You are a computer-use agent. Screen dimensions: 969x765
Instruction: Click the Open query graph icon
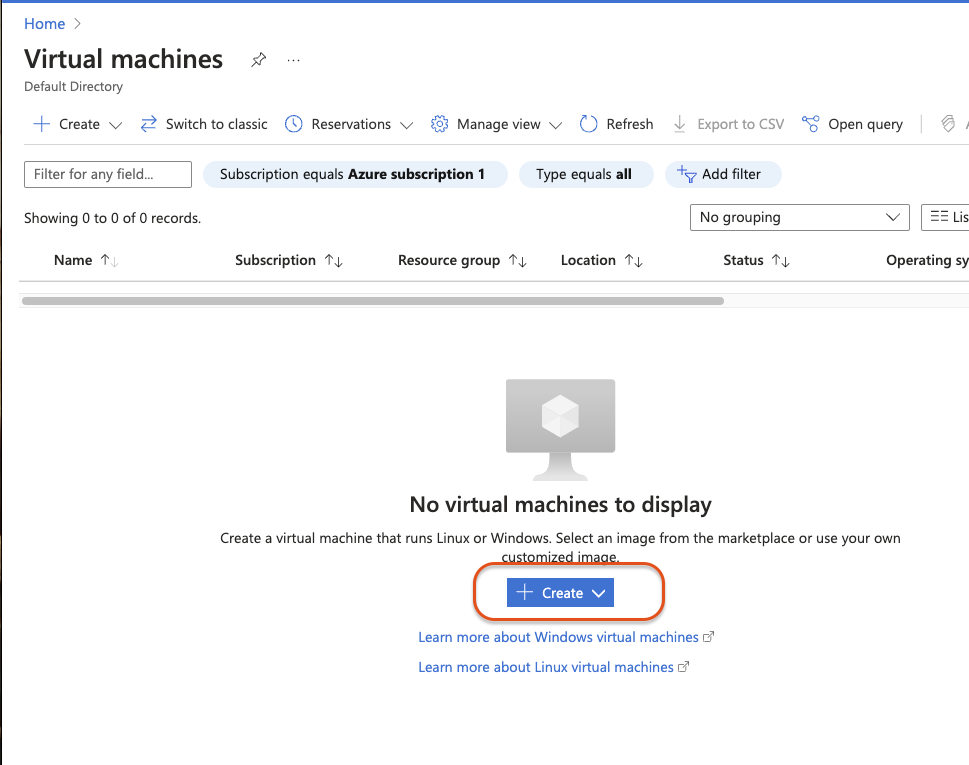click(810, 124)
